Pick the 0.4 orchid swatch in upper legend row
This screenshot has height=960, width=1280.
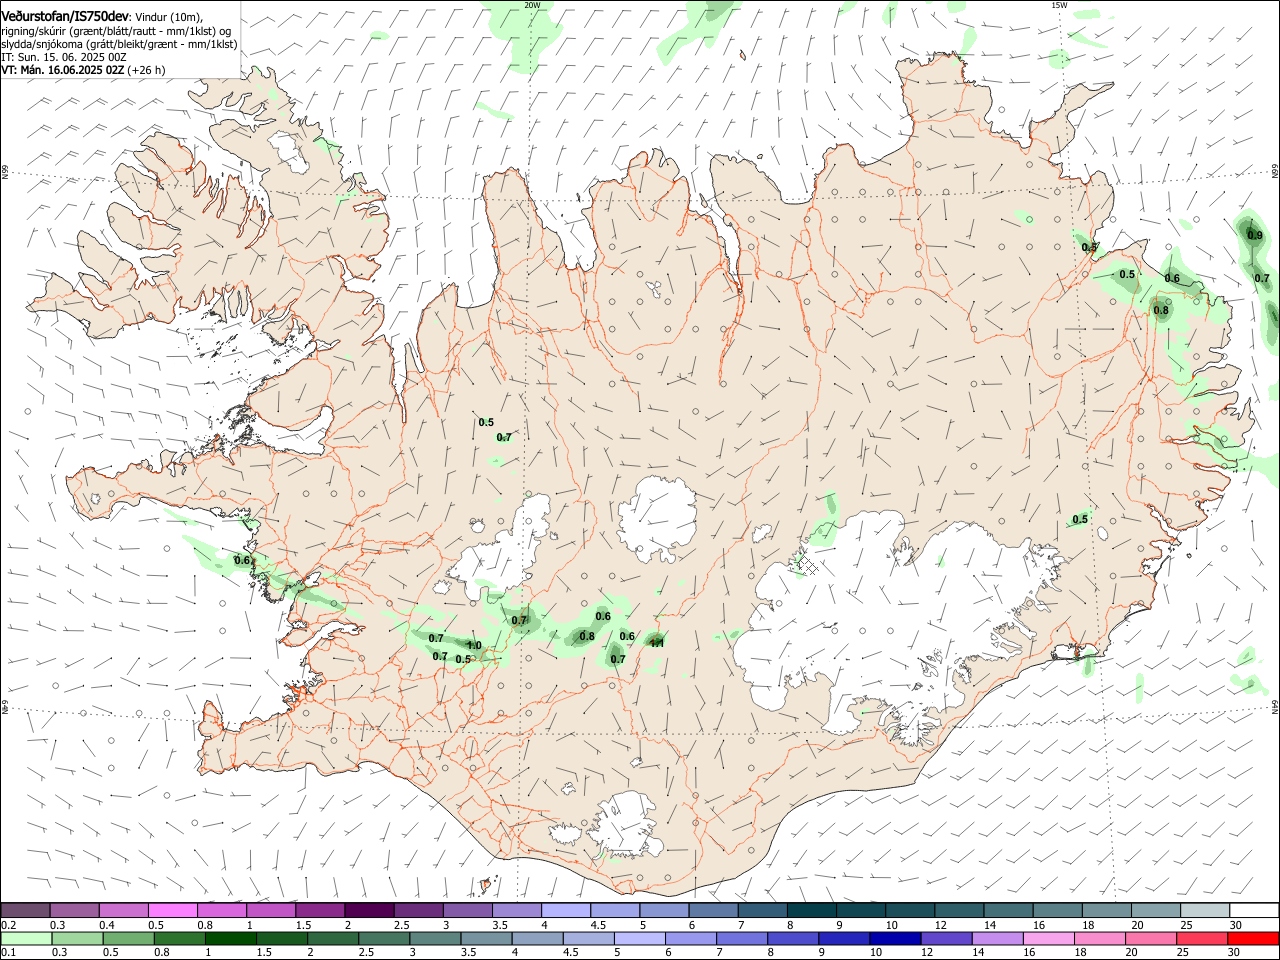[x=124, y=910]
